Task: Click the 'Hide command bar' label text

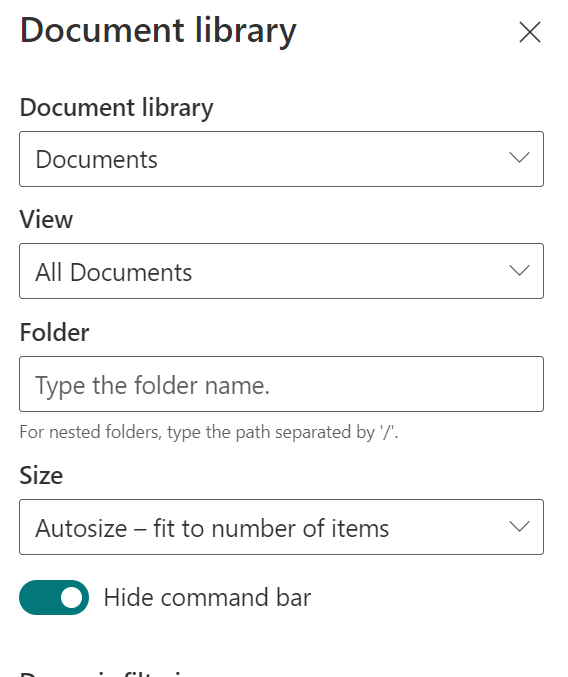Action: tap(207, 598)
